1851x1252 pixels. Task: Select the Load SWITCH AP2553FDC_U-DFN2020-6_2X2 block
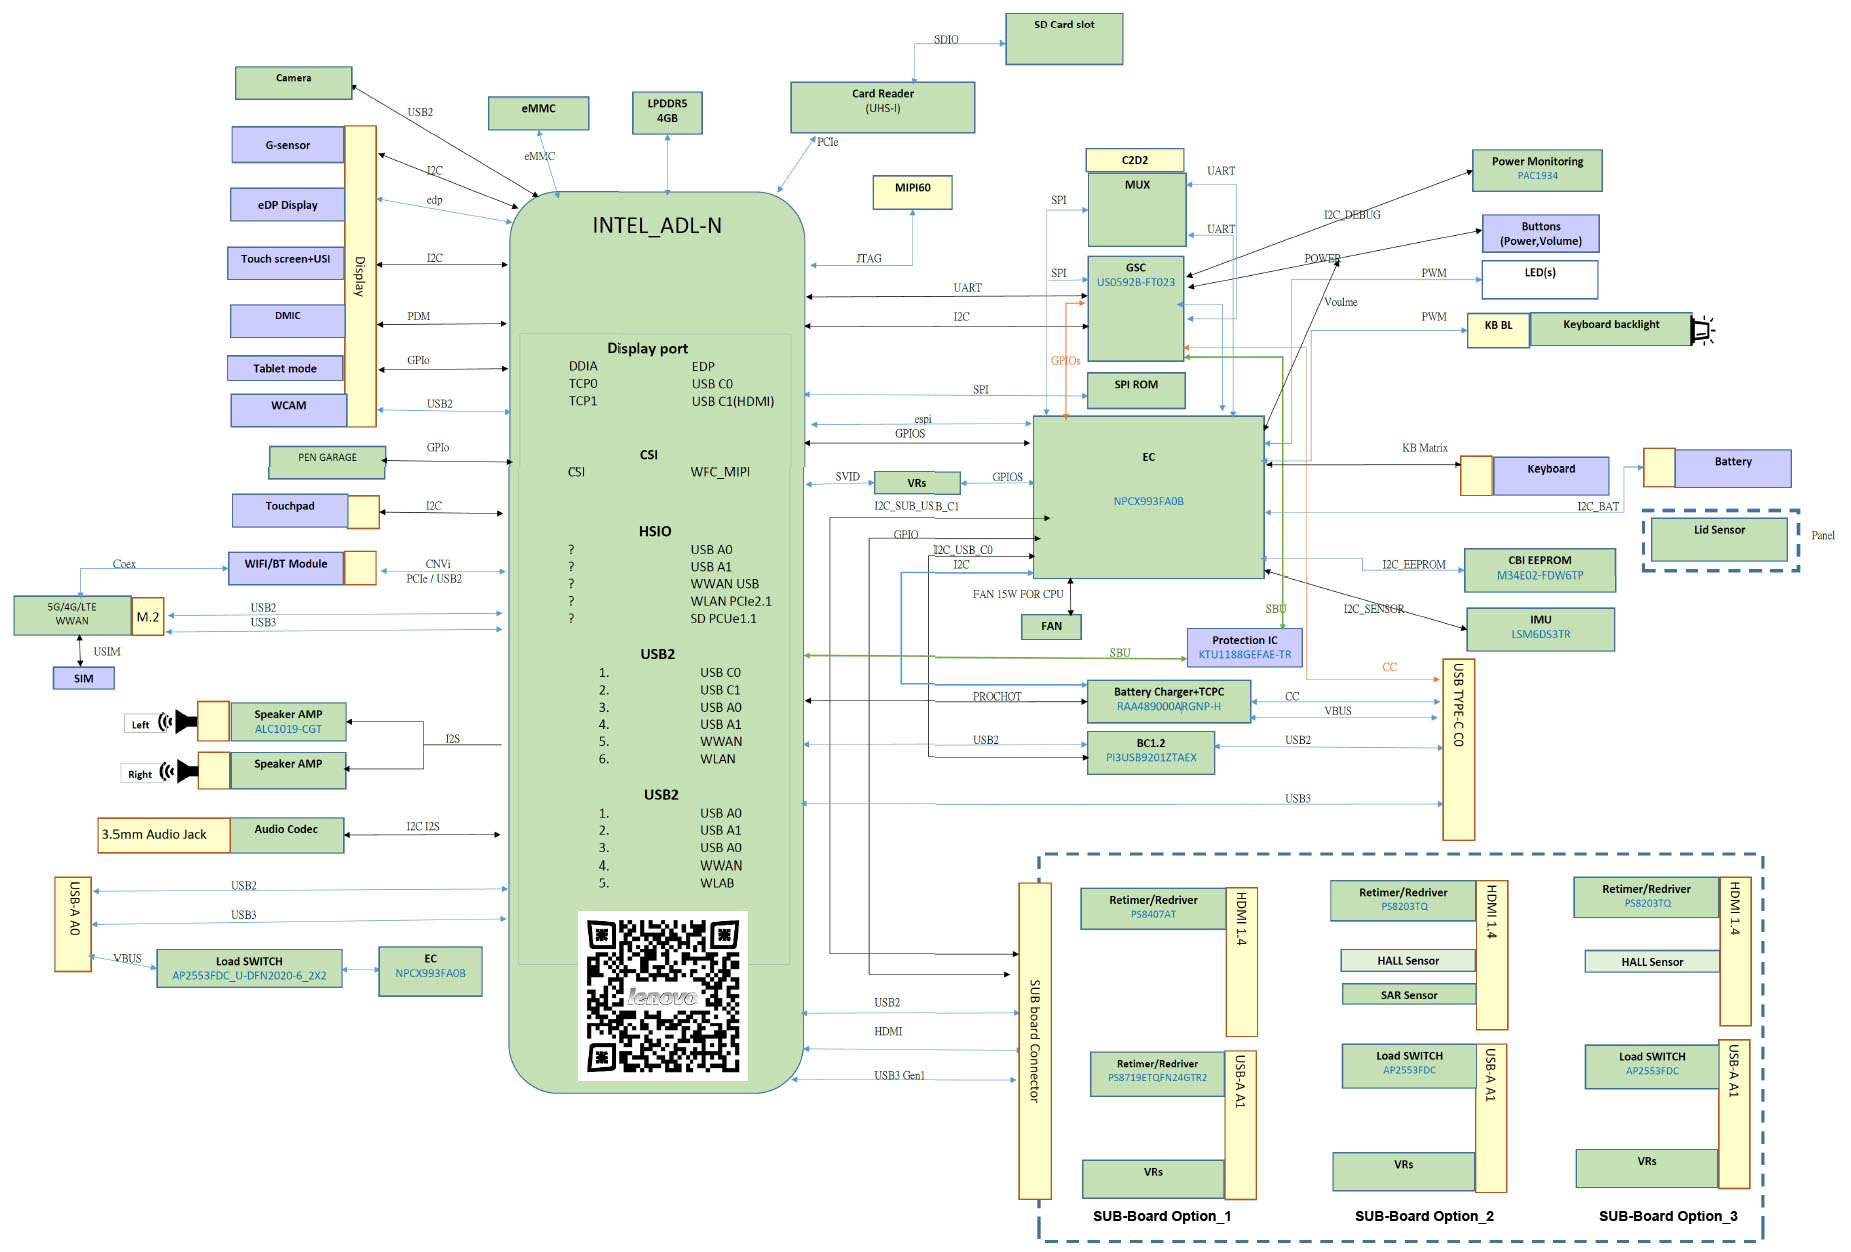249,968
